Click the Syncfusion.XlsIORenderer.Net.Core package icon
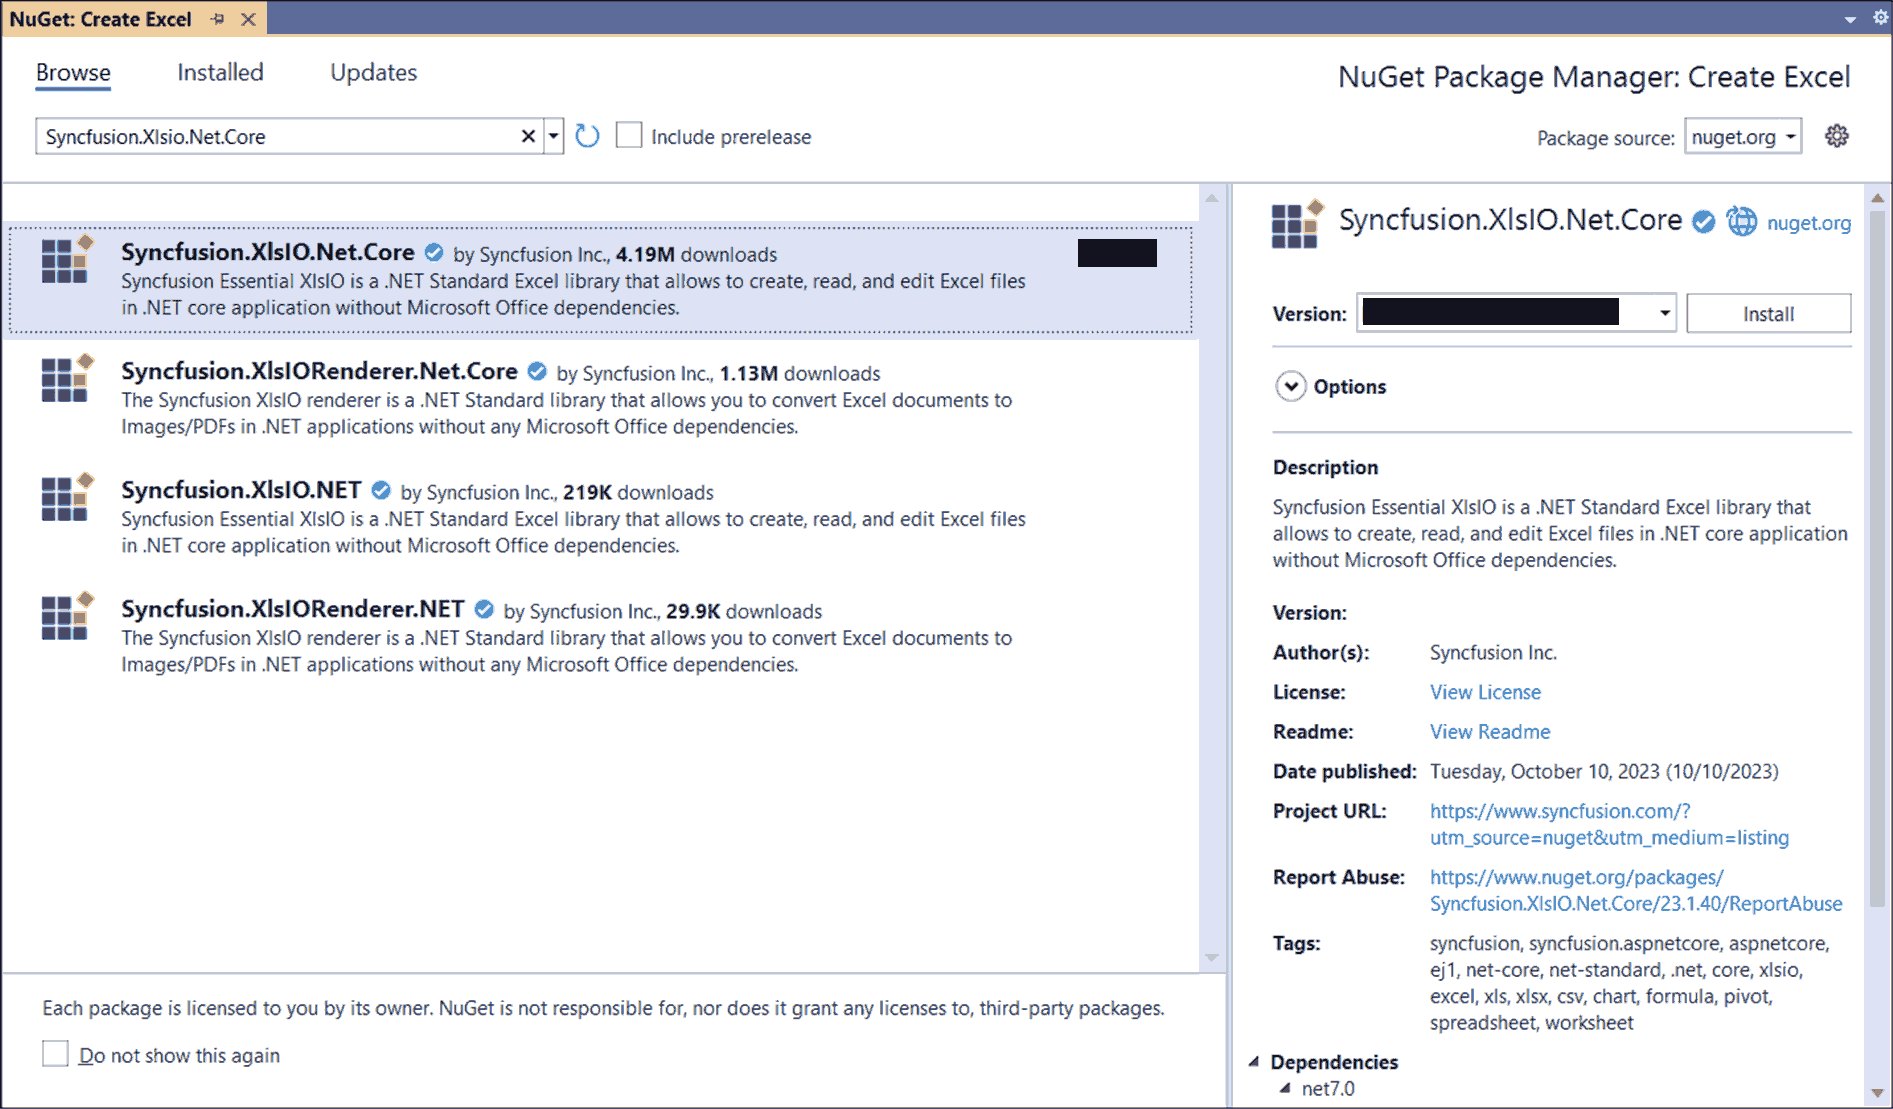 point(66,379)
